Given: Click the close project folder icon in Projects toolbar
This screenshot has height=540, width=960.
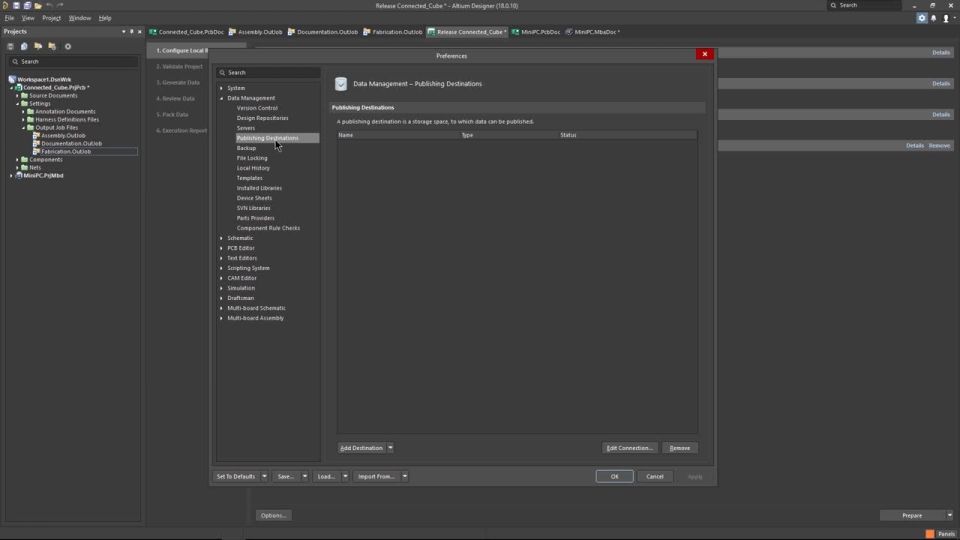Looking at the screenshot, I should click(52, 47).
